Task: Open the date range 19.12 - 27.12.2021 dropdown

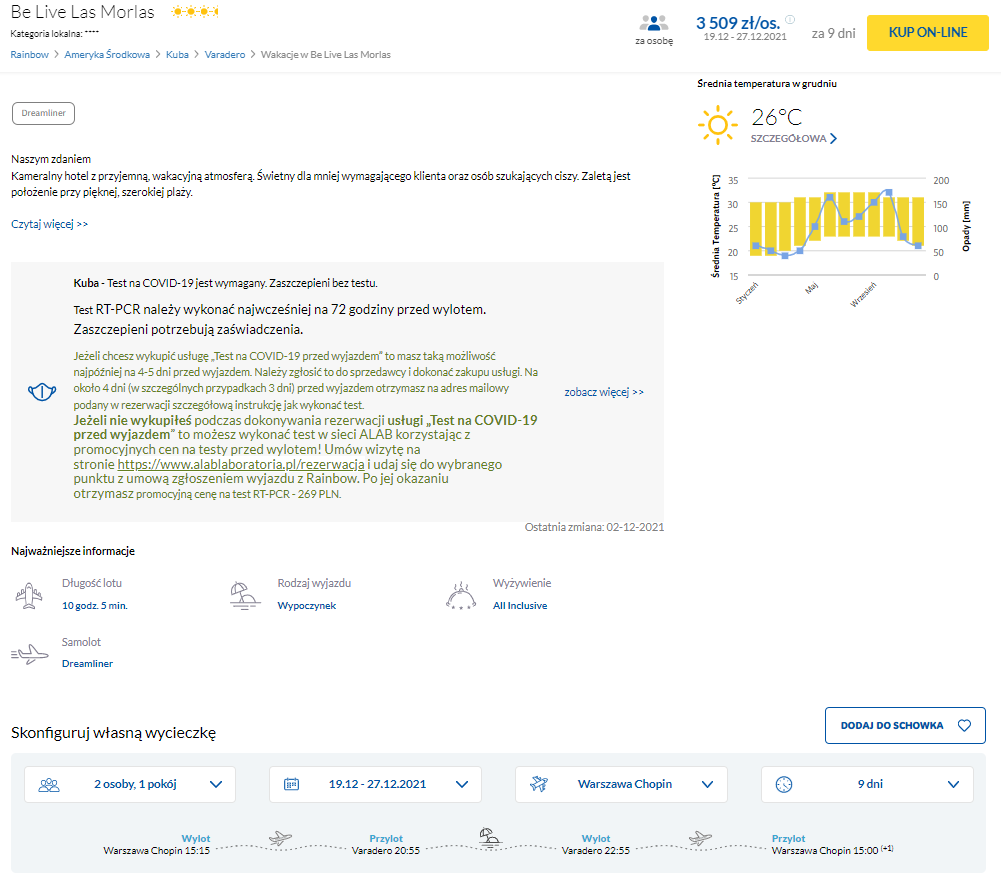Action: [x=375, y=784]
